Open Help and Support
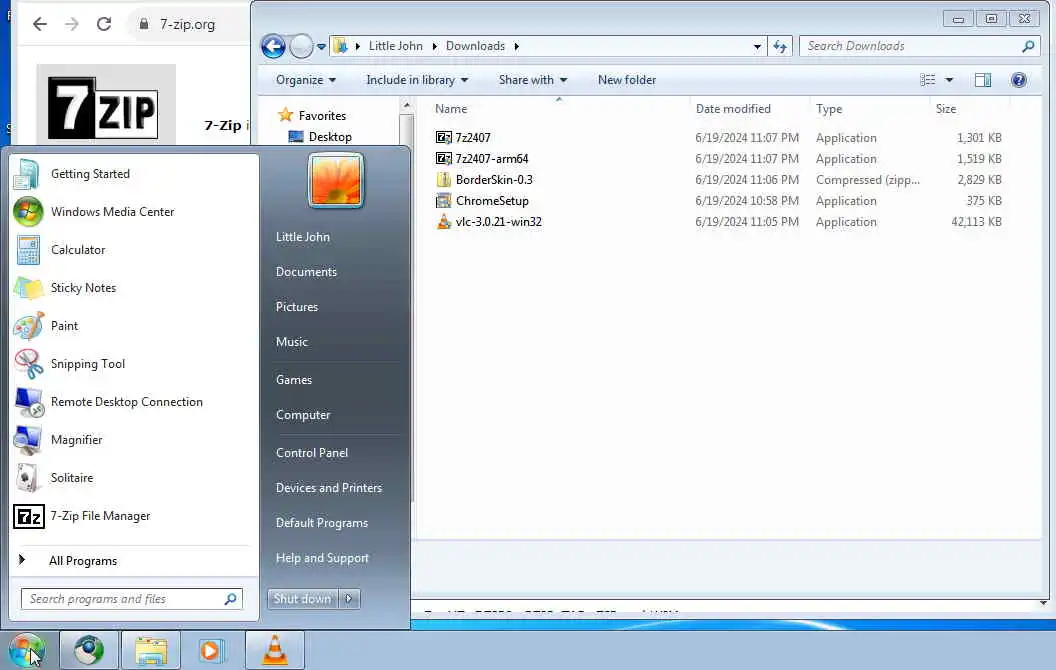This screenshot has width=1056, height=670. tap(322, 558)
